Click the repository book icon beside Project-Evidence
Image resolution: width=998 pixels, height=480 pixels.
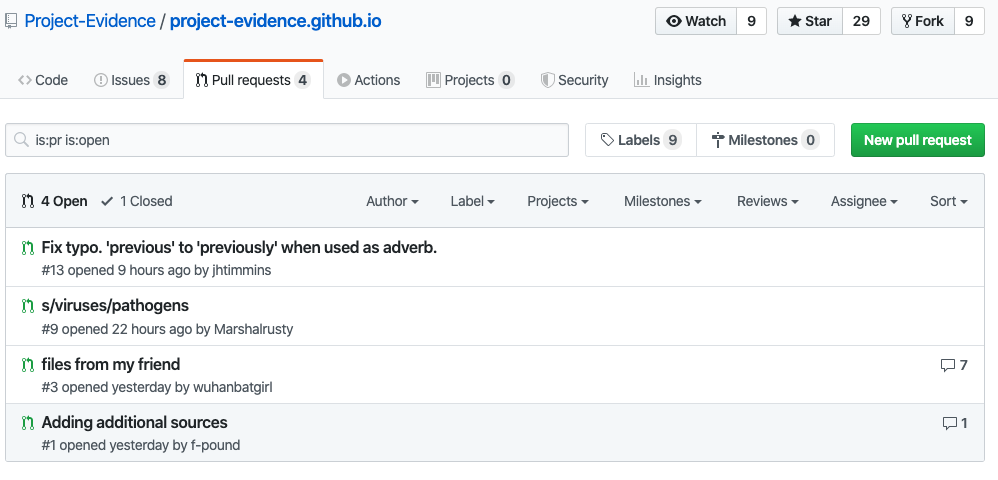click(11, 21)
